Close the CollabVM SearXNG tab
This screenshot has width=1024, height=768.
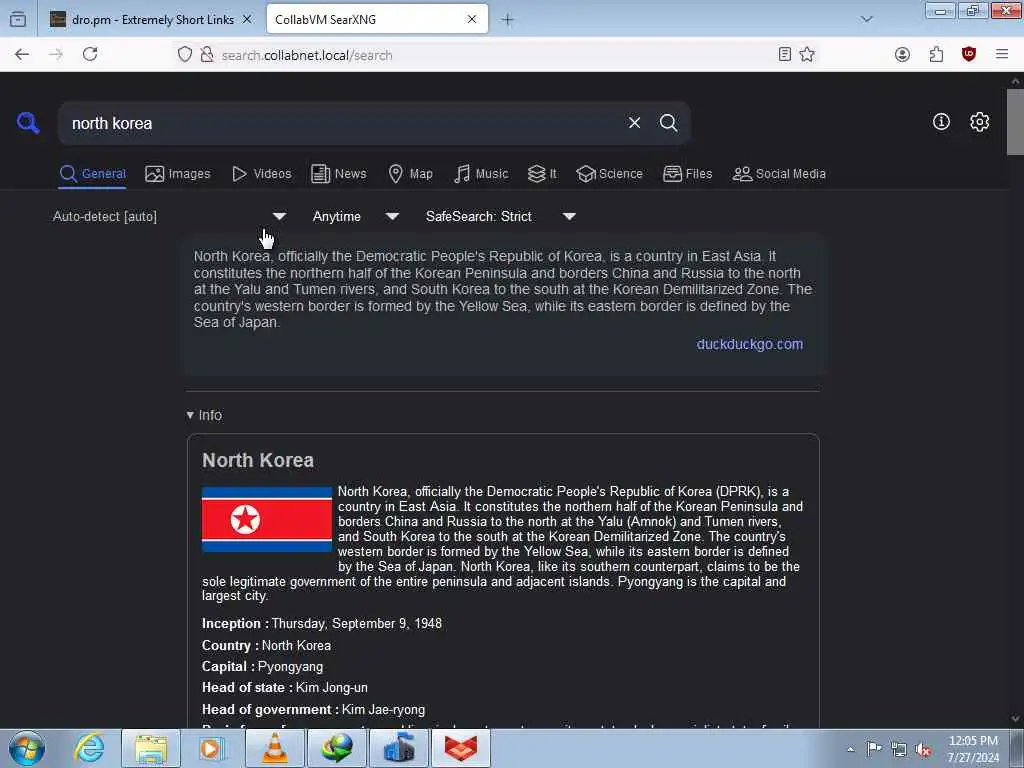(x=472, y=20)
